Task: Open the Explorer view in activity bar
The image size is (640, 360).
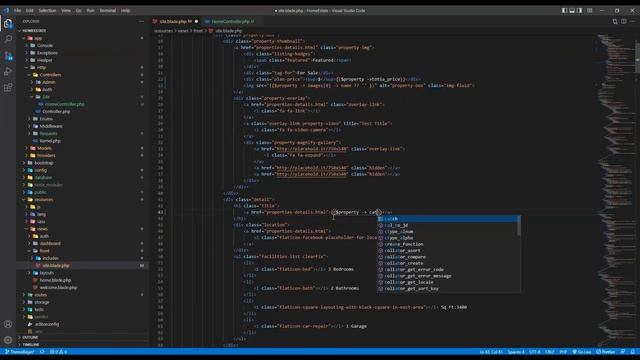Action: (x=8, y=24)
